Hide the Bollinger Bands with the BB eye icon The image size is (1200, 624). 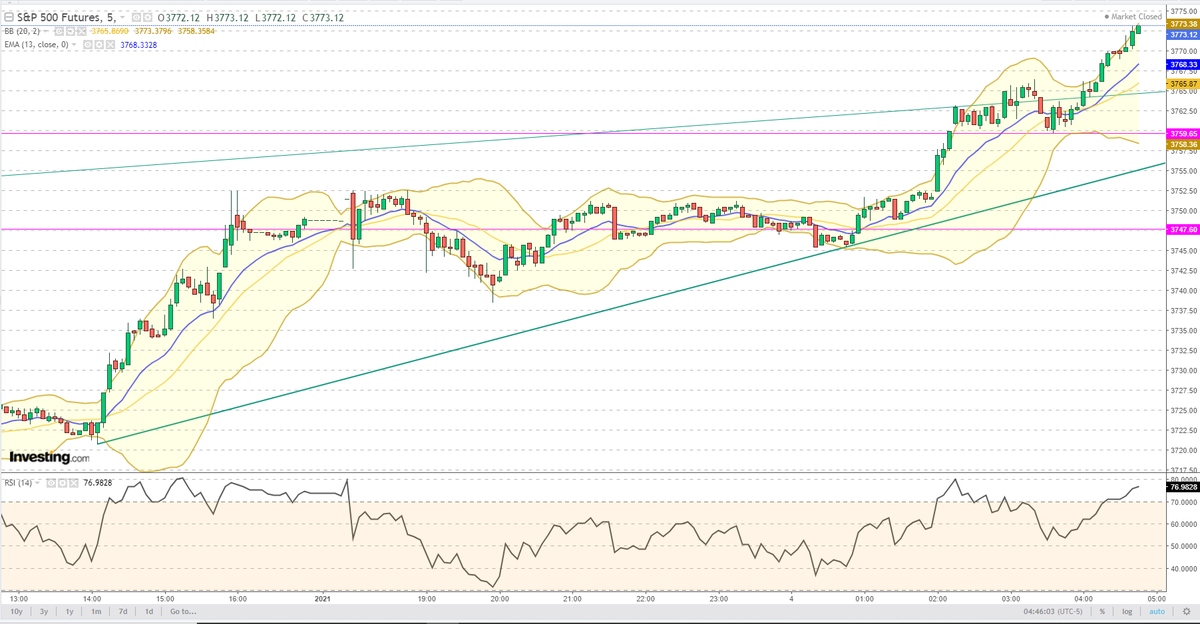point(59,32)
